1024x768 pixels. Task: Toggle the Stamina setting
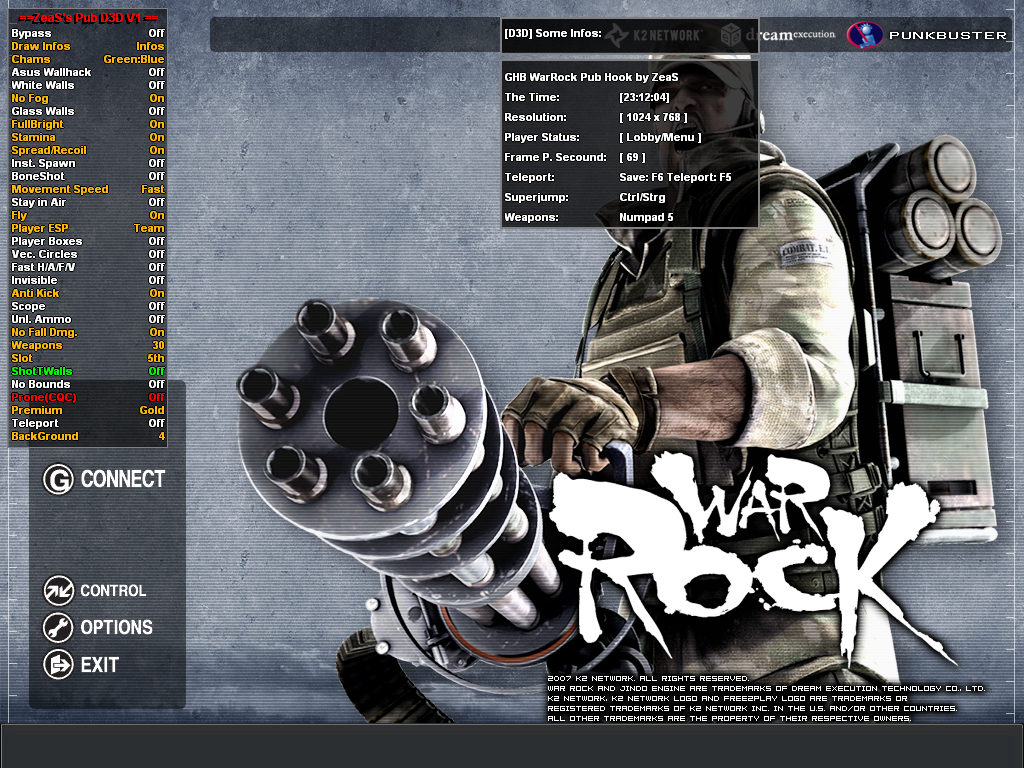[x=88, y=138]
